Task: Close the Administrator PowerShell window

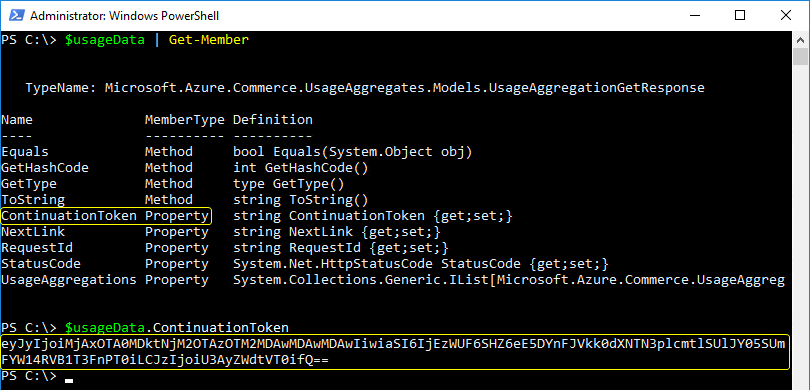Action: (786, 15)
